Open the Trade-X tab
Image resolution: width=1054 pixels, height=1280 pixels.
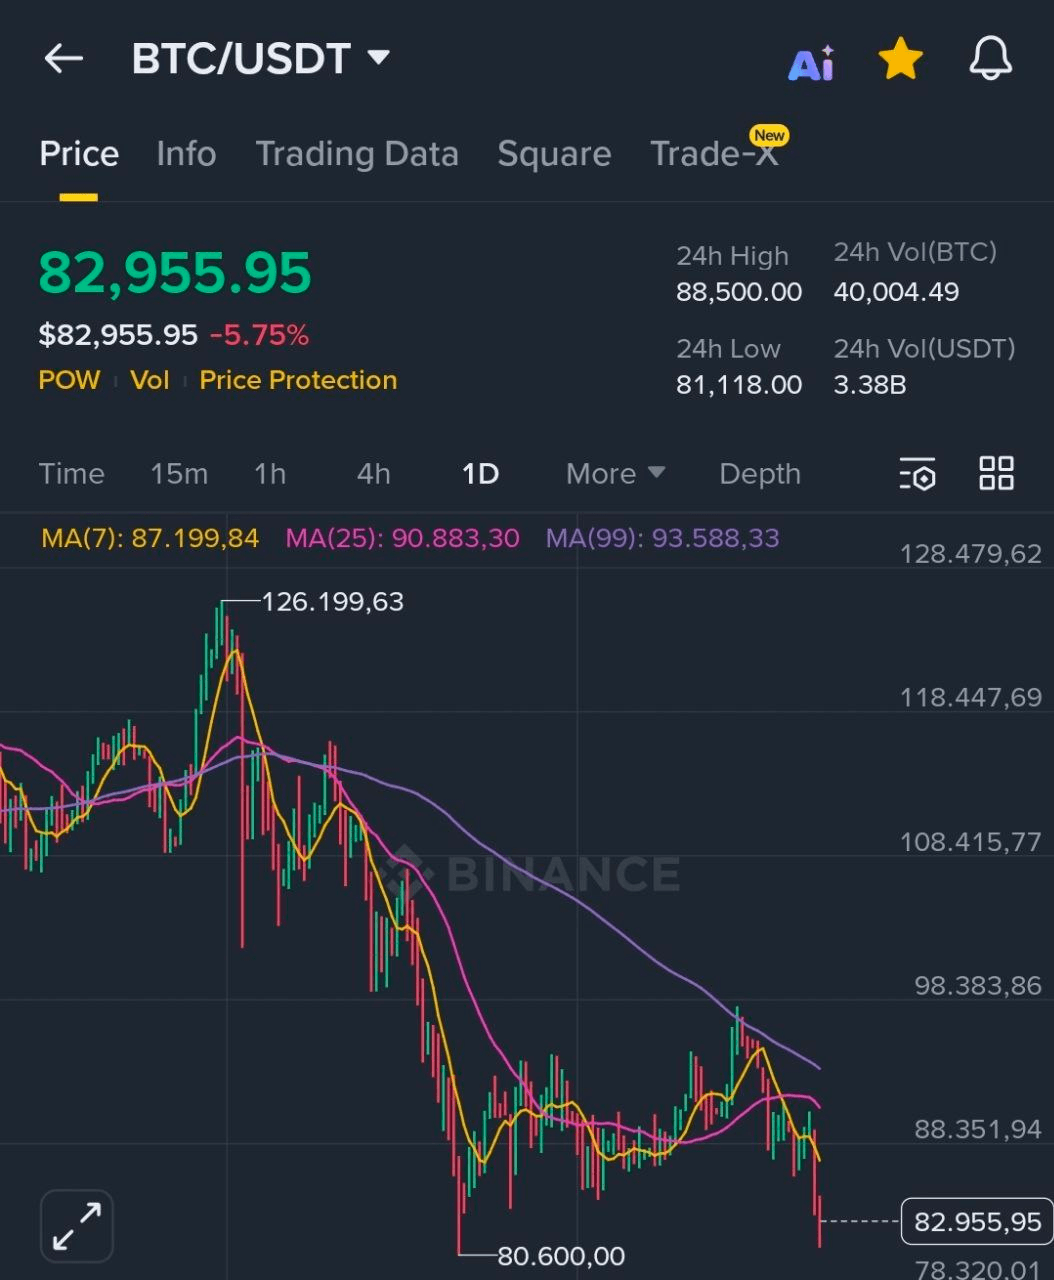click(714, 154)
